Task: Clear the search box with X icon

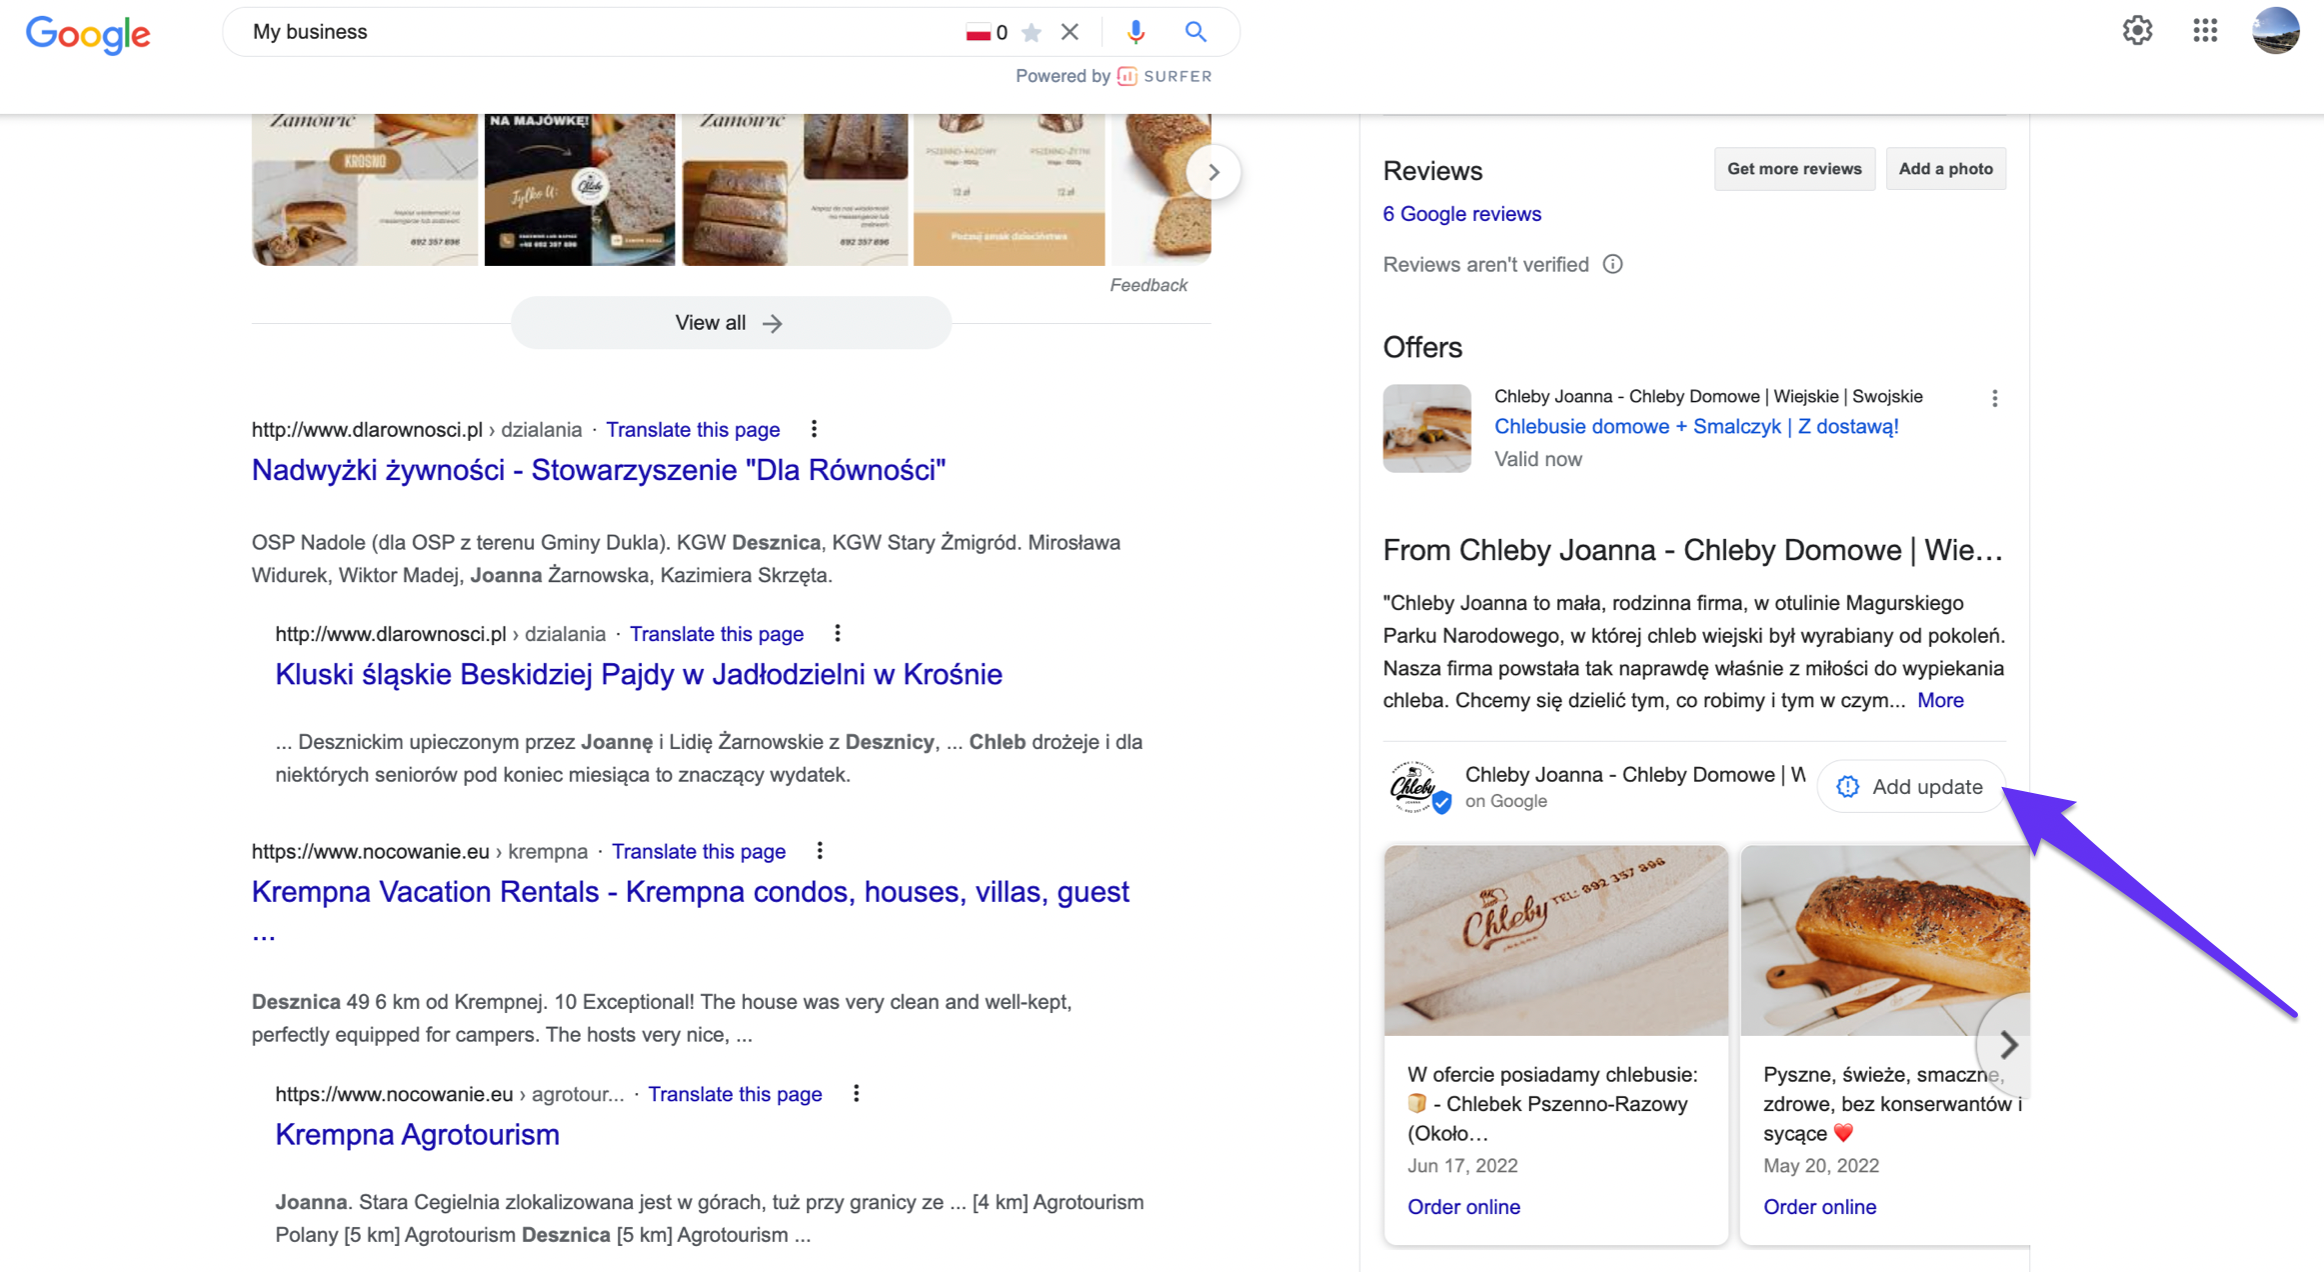Action: point(1070,32)
